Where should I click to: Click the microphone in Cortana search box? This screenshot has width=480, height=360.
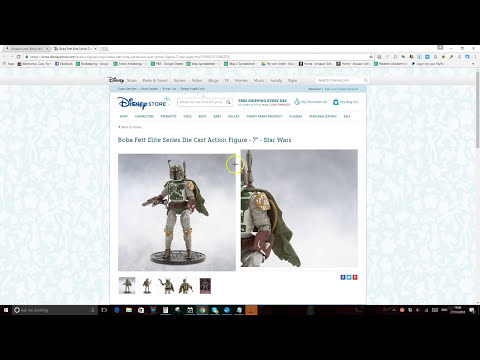coord(92,310)
